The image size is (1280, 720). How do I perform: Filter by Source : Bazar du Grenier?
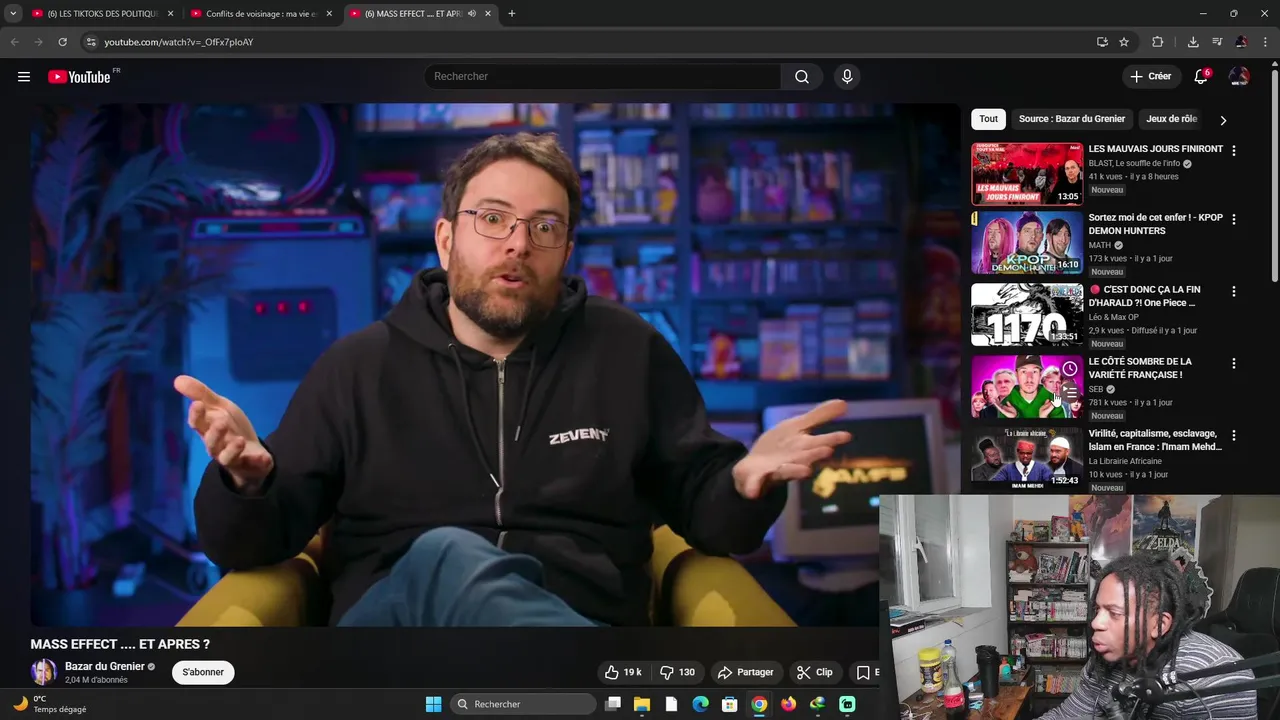click(1072, 119)
